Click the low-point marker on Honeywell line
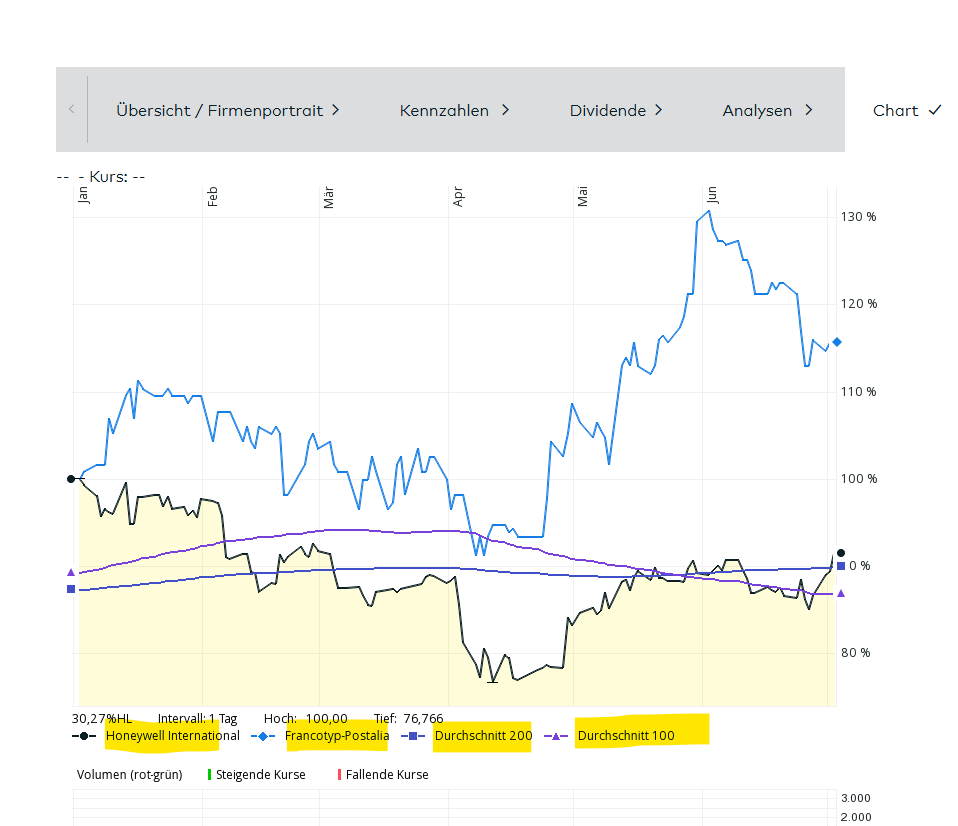 coord(492,681)
